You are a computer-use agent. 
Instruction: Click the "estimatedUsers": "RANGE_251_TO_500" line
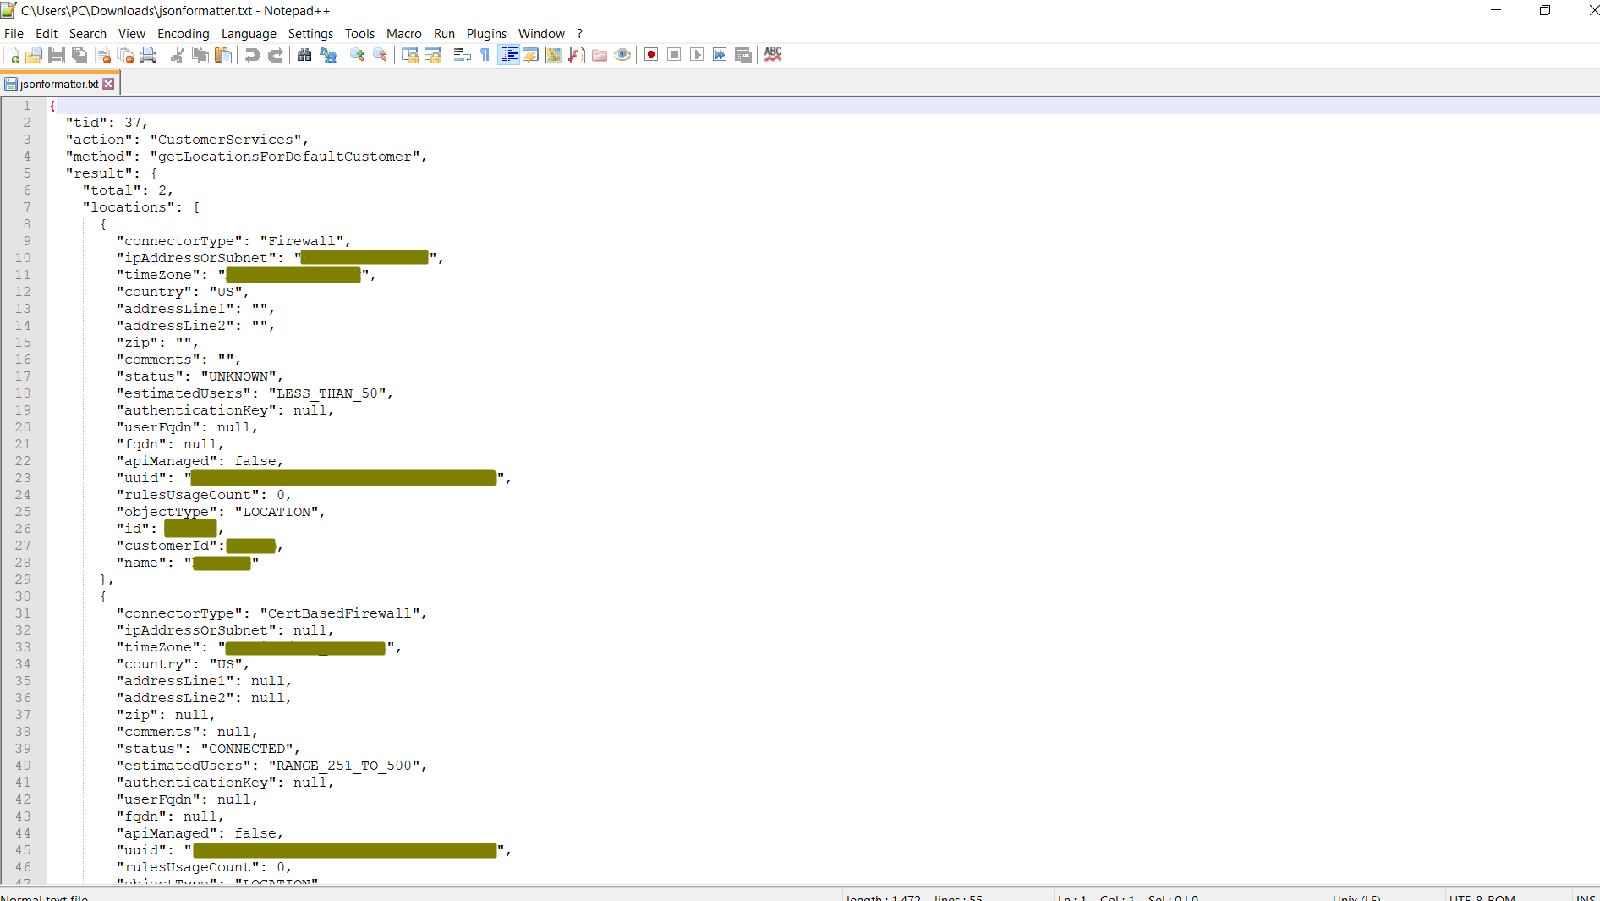272,766
